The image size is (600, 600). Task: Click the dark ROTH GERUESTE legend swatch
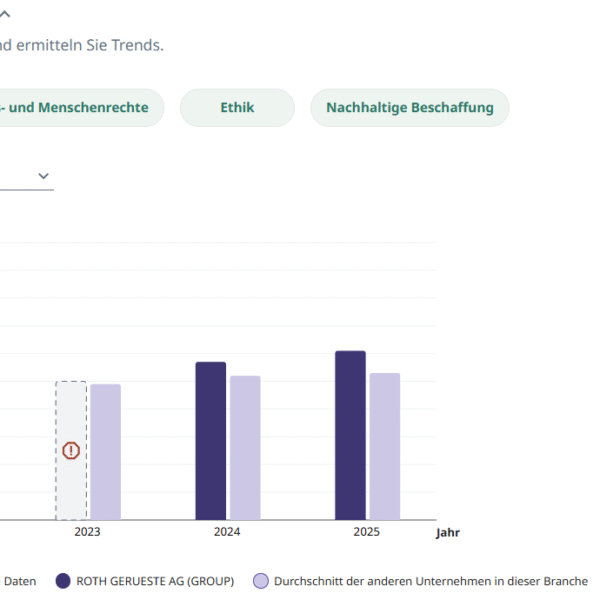[63, 580]
